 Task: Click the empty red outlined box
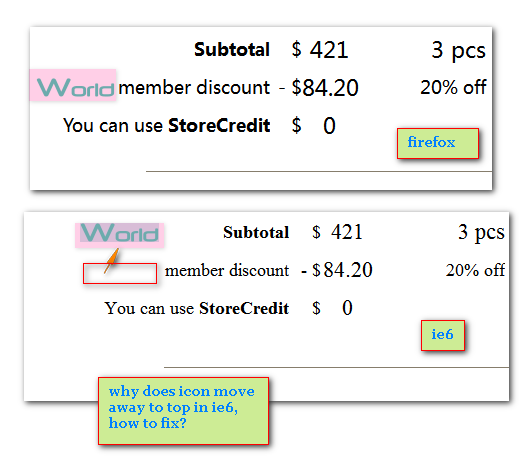[120, 273]
